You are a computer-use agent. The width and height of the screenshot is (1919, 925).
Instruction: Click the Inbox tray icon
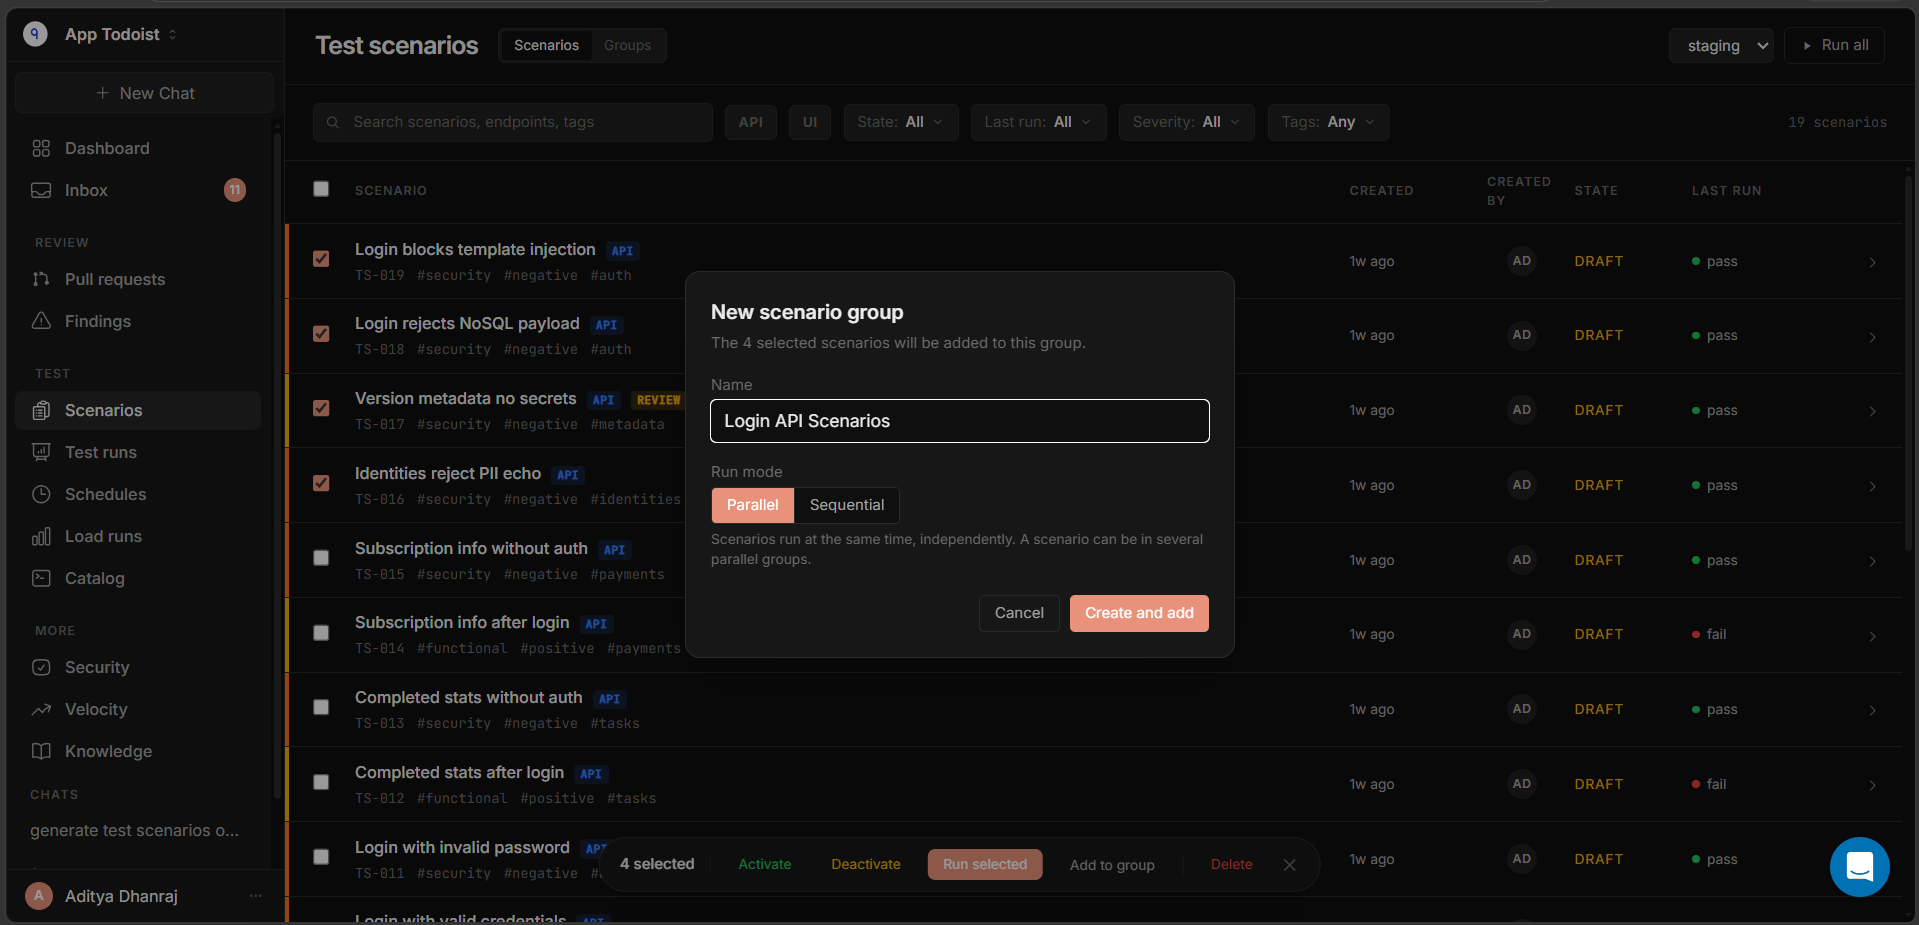[41, 190]
